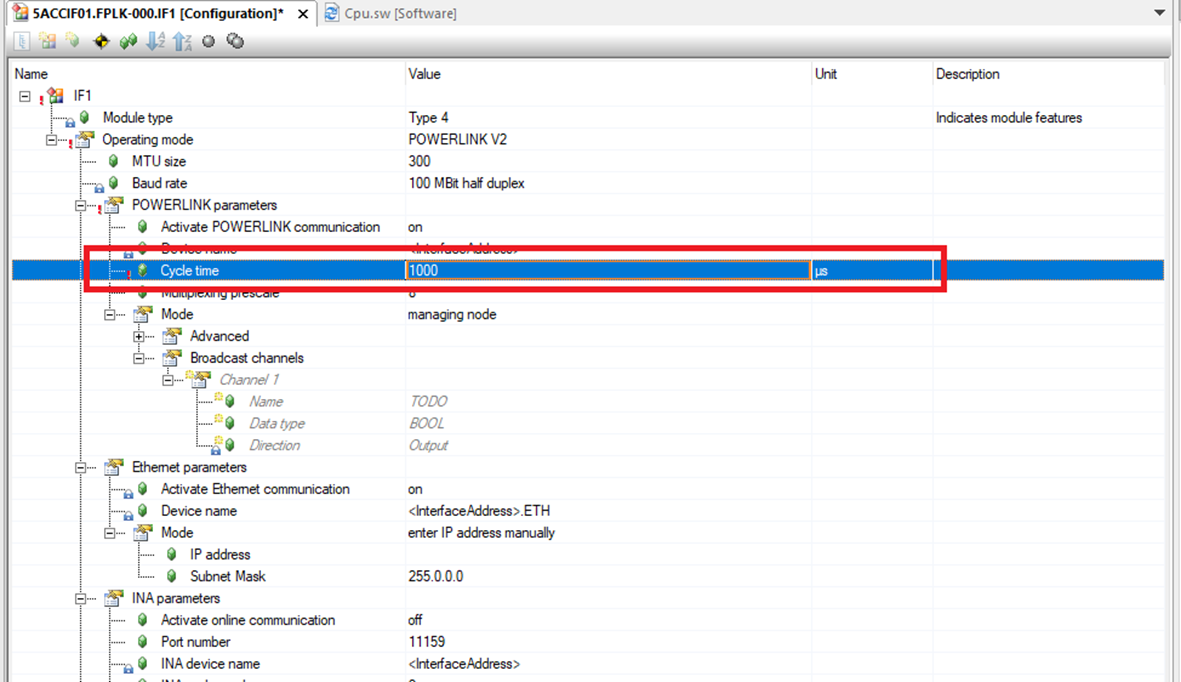
Task: Click the Cycle time value field showing 1000
Action: [606, 270]
